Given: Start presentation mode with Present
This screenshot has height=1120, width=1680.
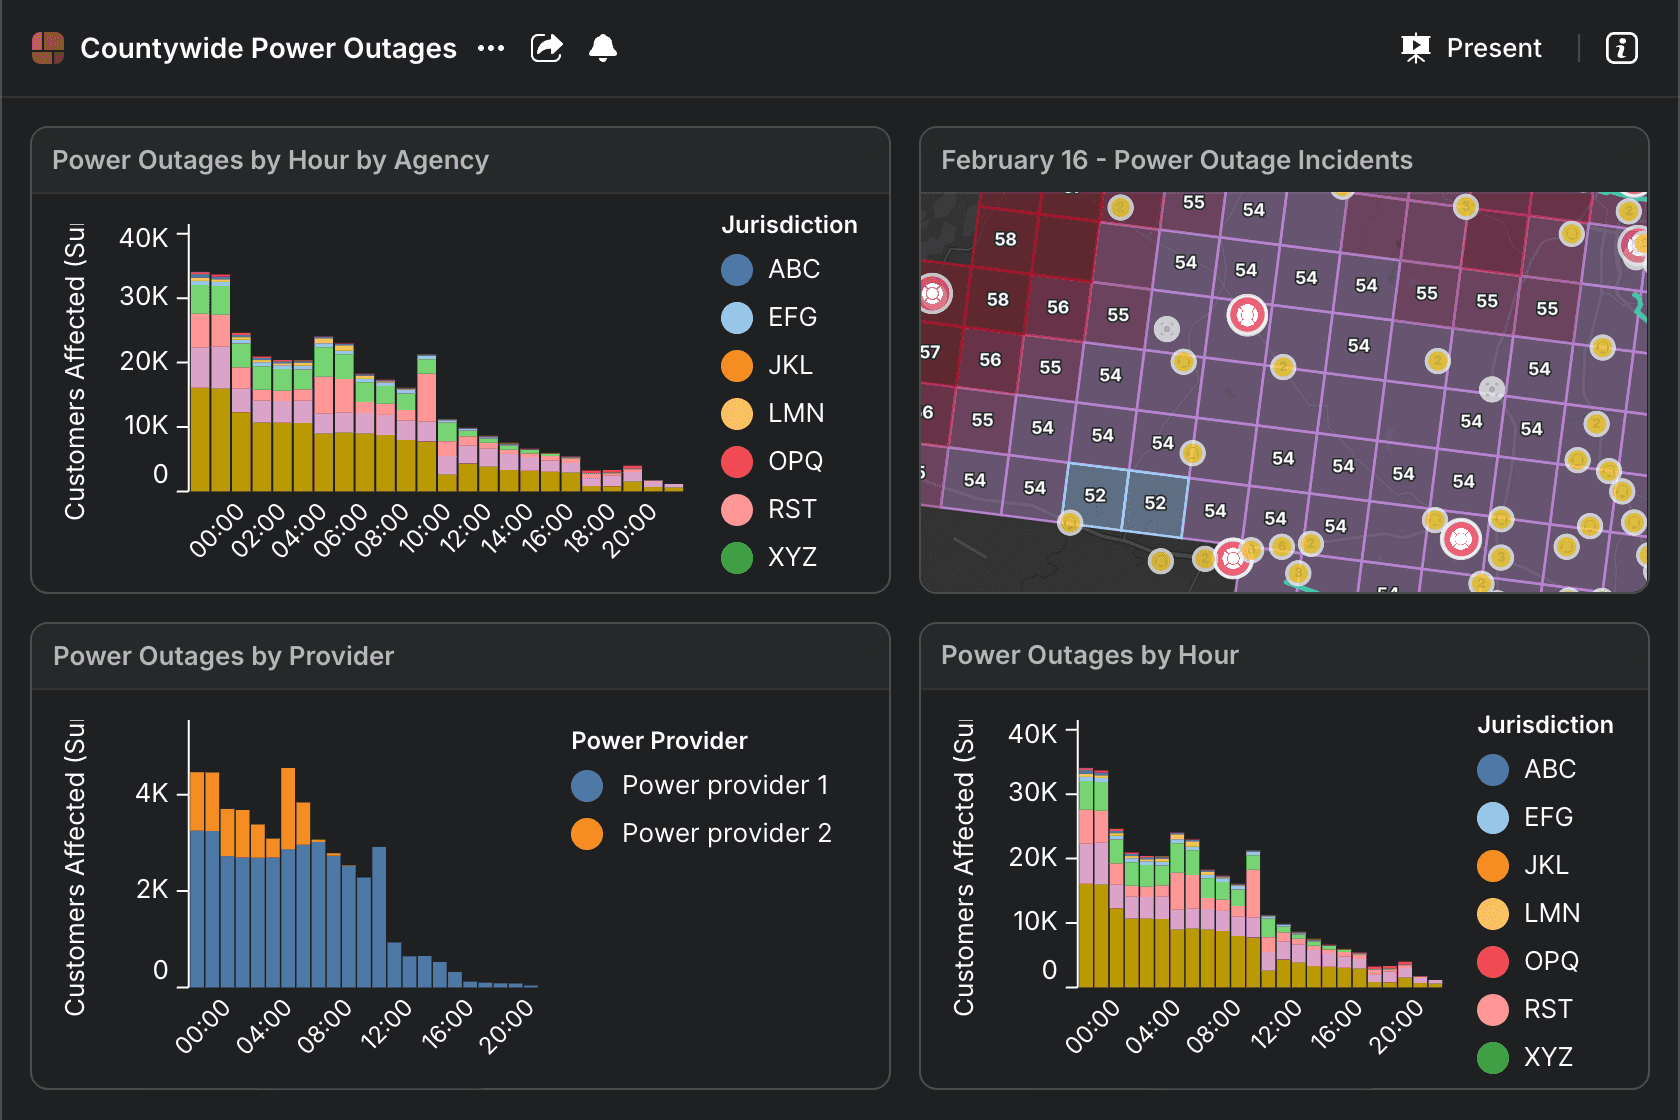Looking at the screenshot, I should 1493,48.
